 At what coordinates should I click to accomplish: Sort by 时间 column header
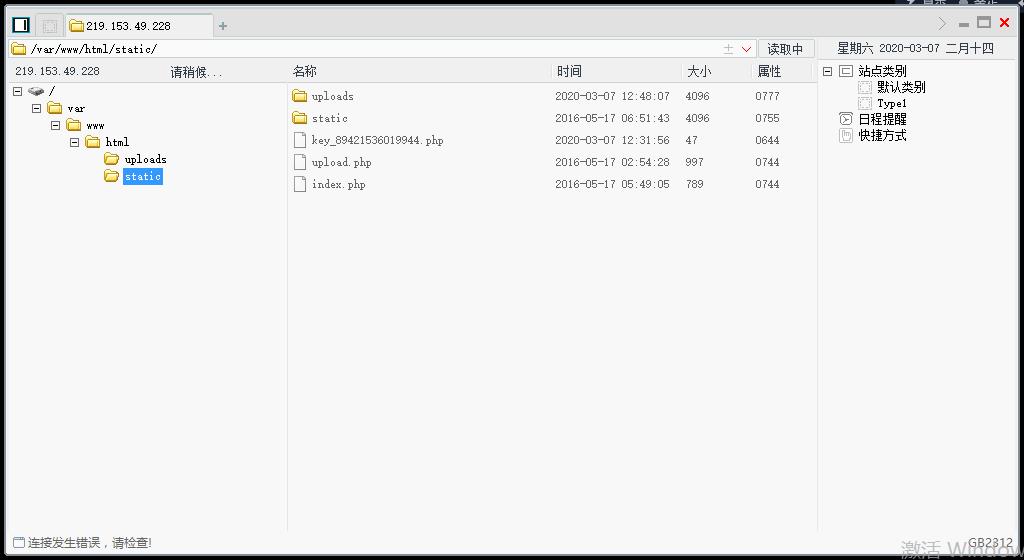(x=569, y=71)
